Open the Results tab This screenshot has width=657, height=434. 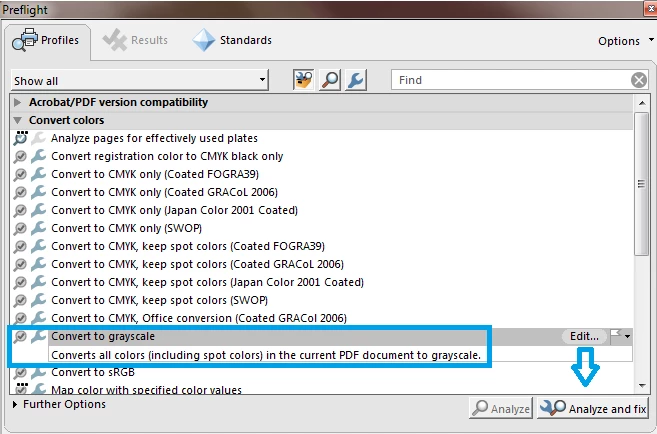pos(135,41)
